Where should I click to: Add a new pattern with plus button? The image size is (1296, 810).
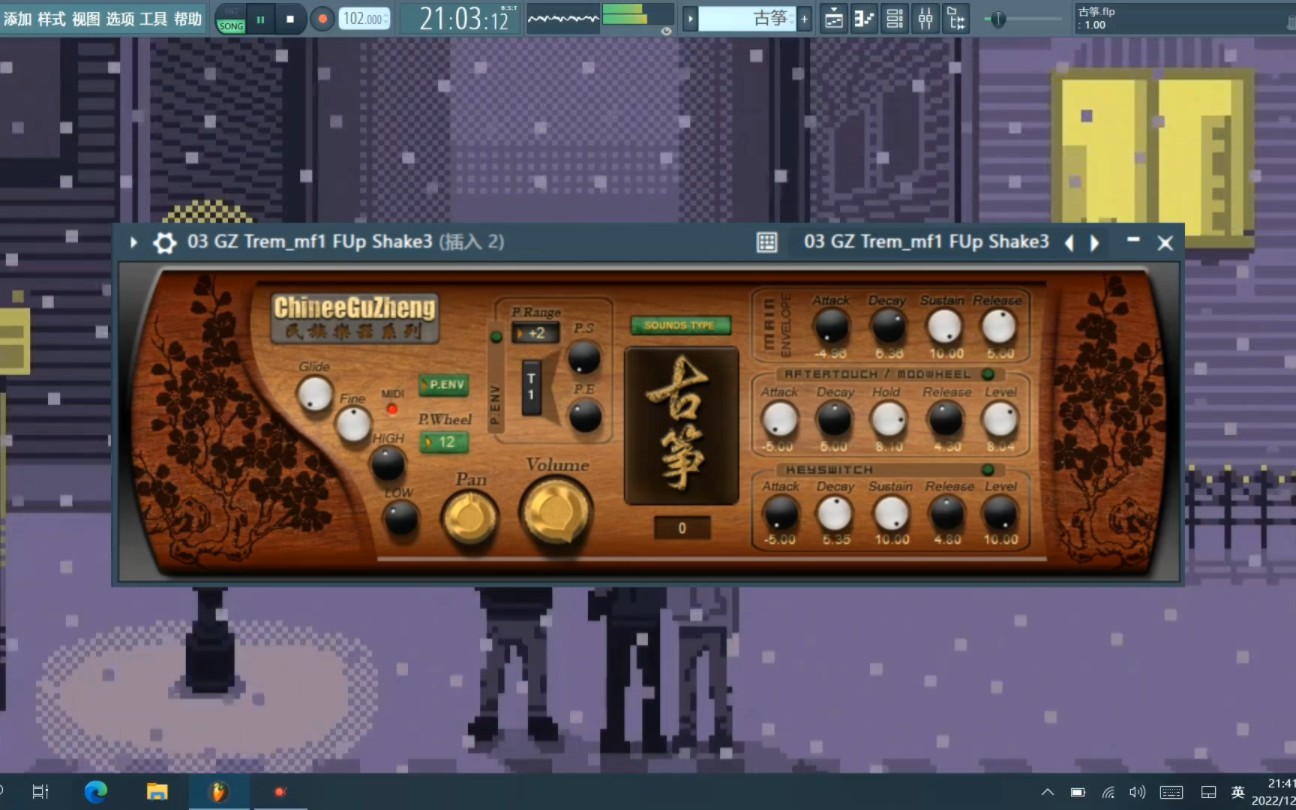tap(804, 19)
